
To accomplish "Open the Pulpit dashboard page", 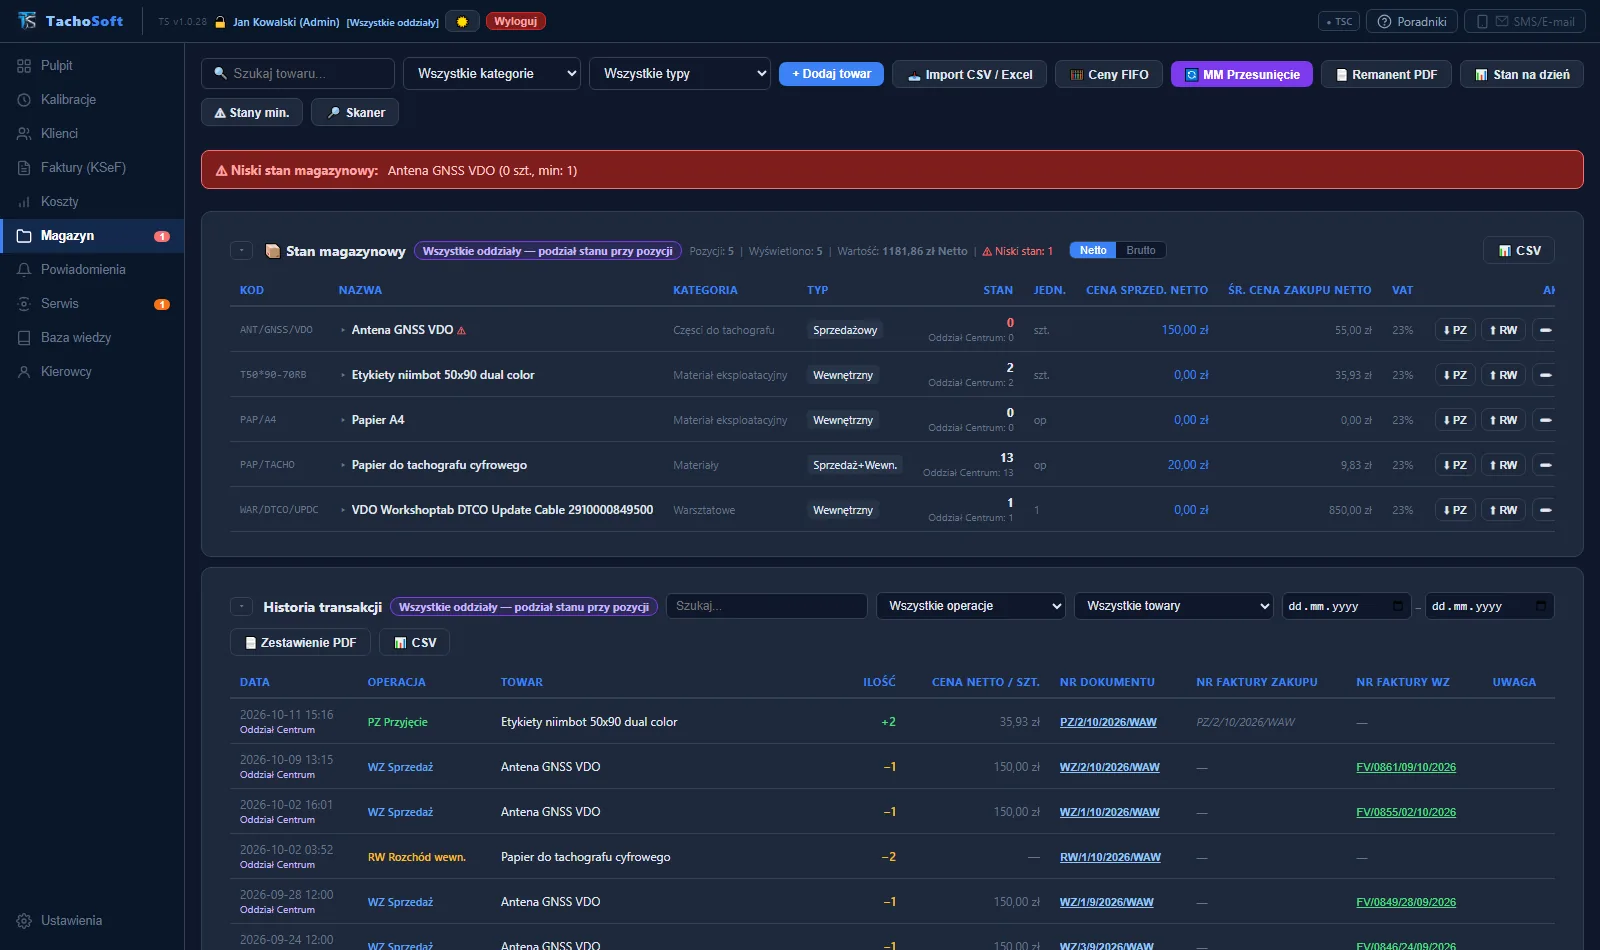I will point(57,66).
